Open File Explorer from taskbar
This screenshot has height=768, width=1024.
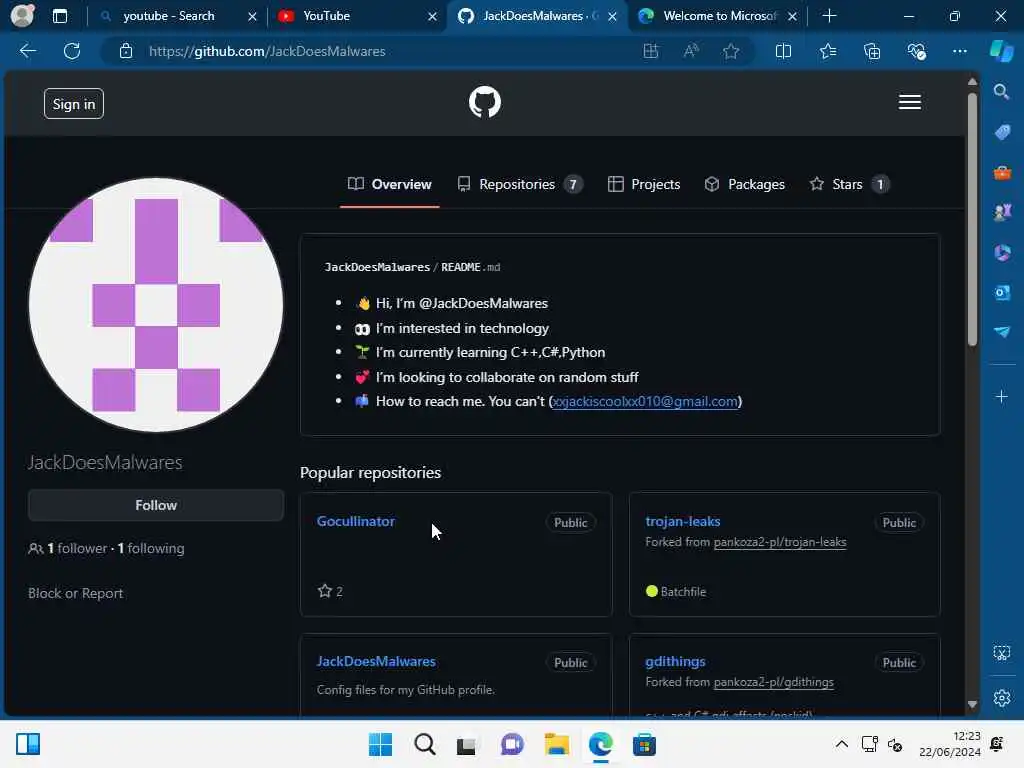pos(556,744)
